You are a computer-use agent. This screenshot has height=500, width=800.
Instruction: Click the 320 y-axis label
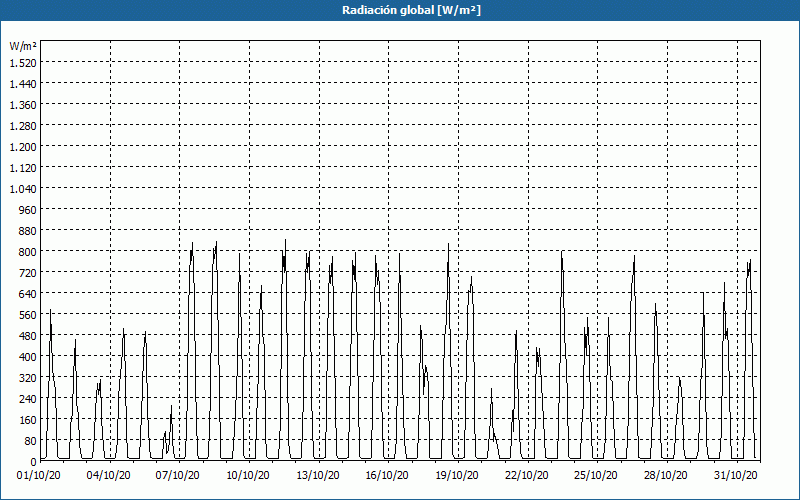click(x=28, y=378)
